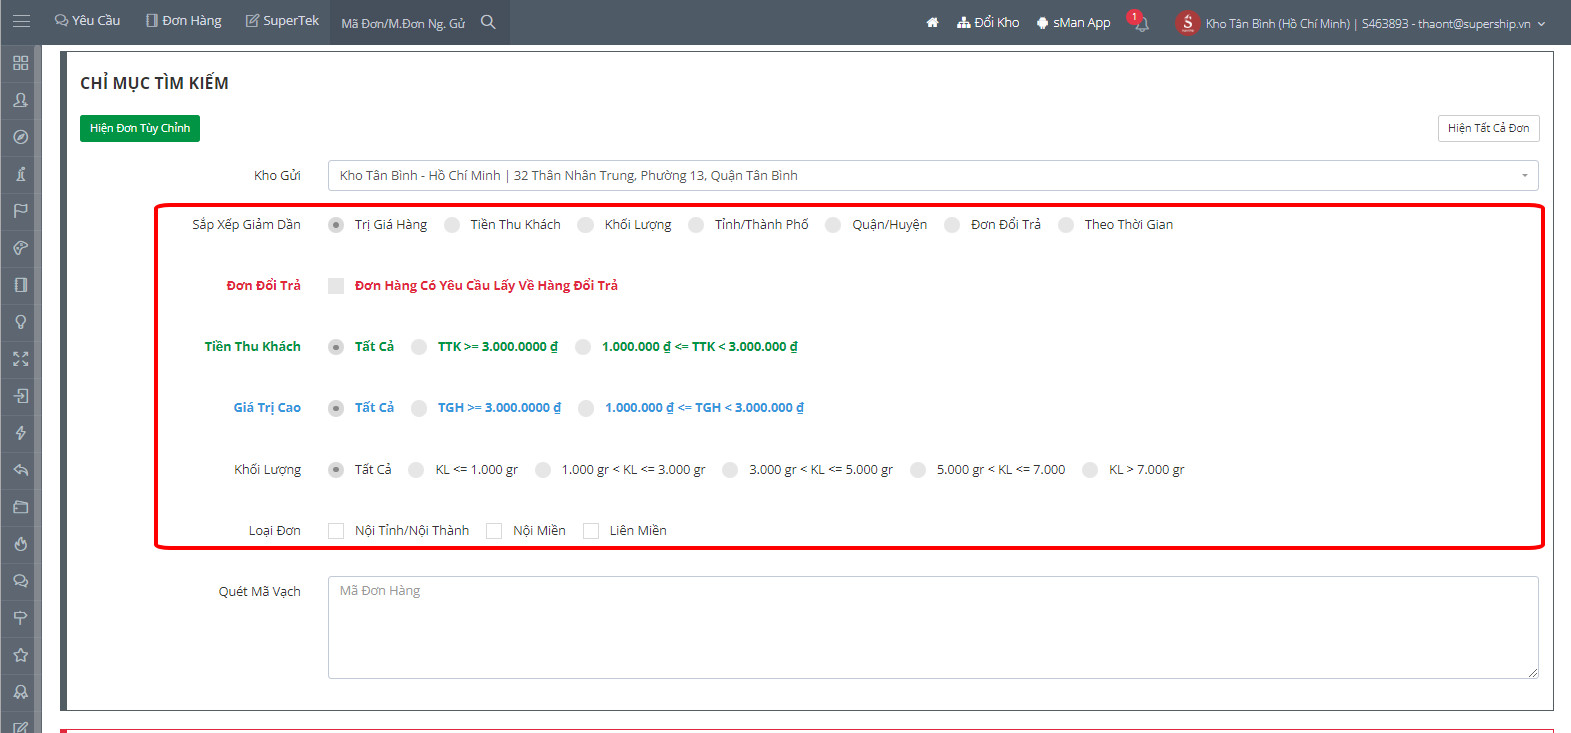Open the grid dashboard sidebar icon

tap(20, 63)
